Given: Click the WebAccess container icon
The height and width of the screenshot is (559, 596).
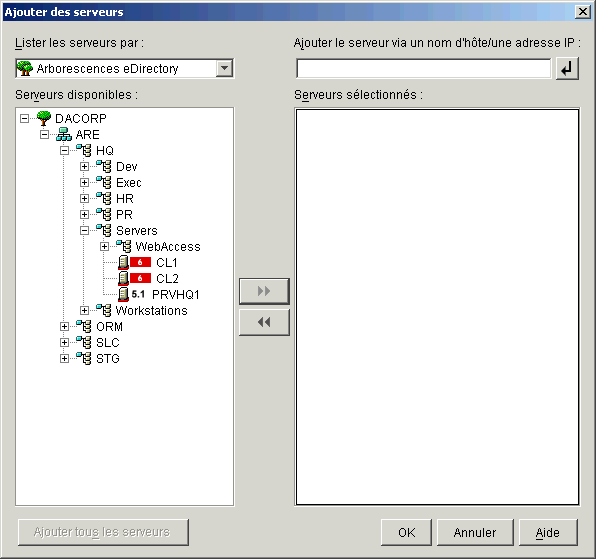Looking at the screenshot, I should [x=124, y=246].
